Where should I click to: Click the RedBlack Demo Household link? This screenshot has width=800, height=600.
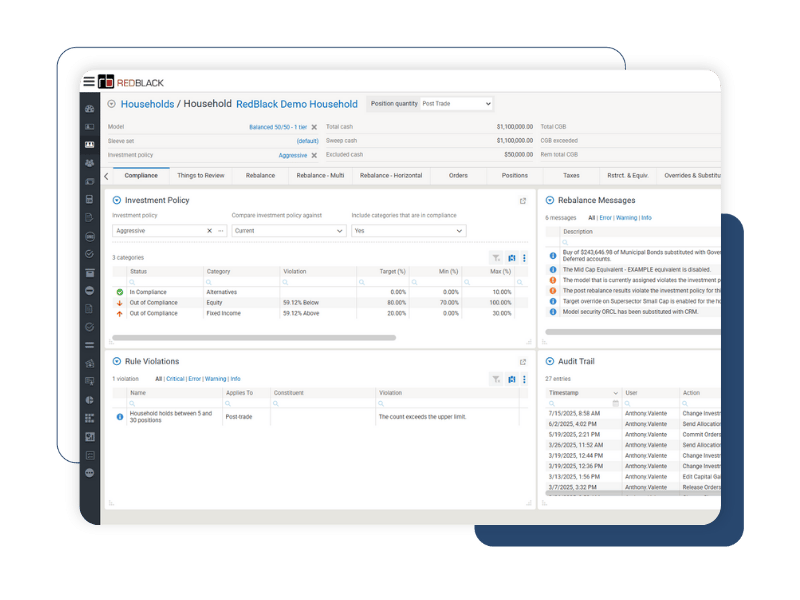click(297, 103)
